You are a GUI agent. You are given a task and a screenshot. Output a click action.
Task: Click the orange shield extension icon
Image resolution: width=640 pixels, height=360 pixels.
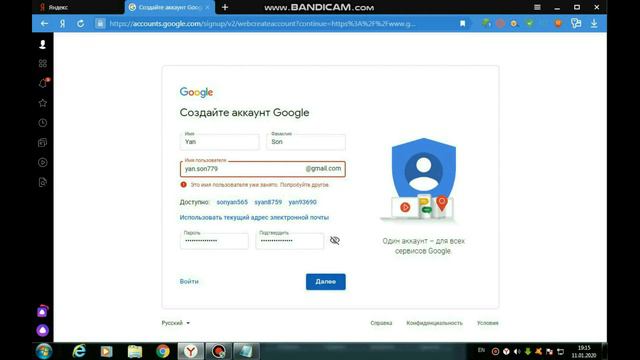click(558, 23)
